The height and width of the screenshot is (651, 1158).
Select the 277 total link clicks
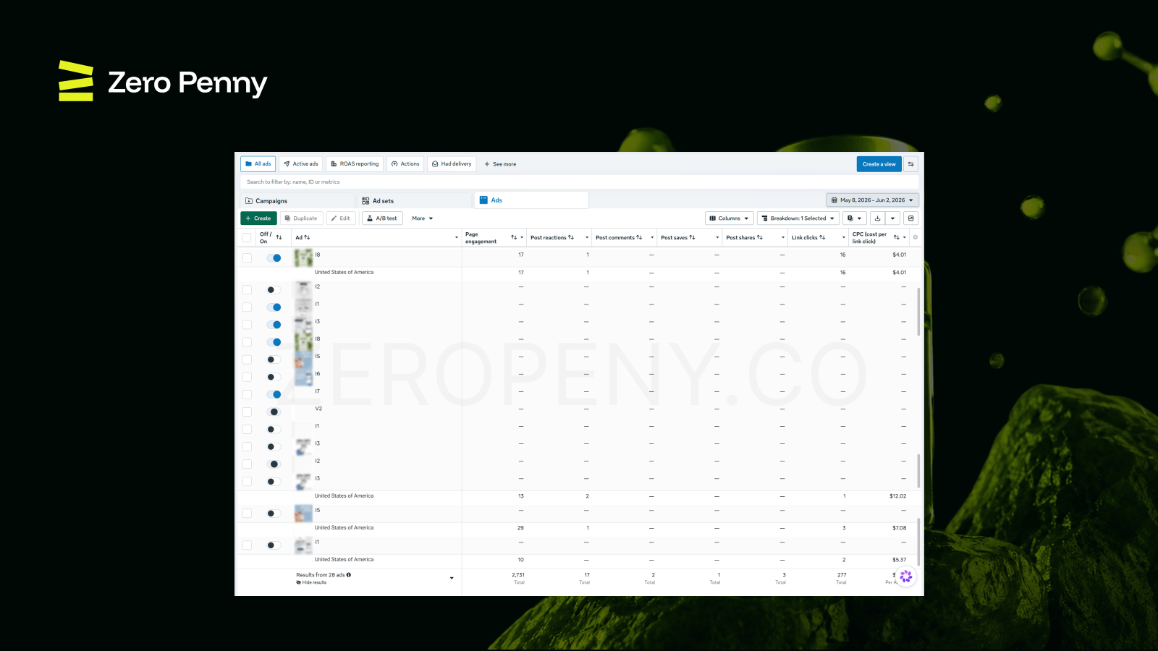[840, 574]
